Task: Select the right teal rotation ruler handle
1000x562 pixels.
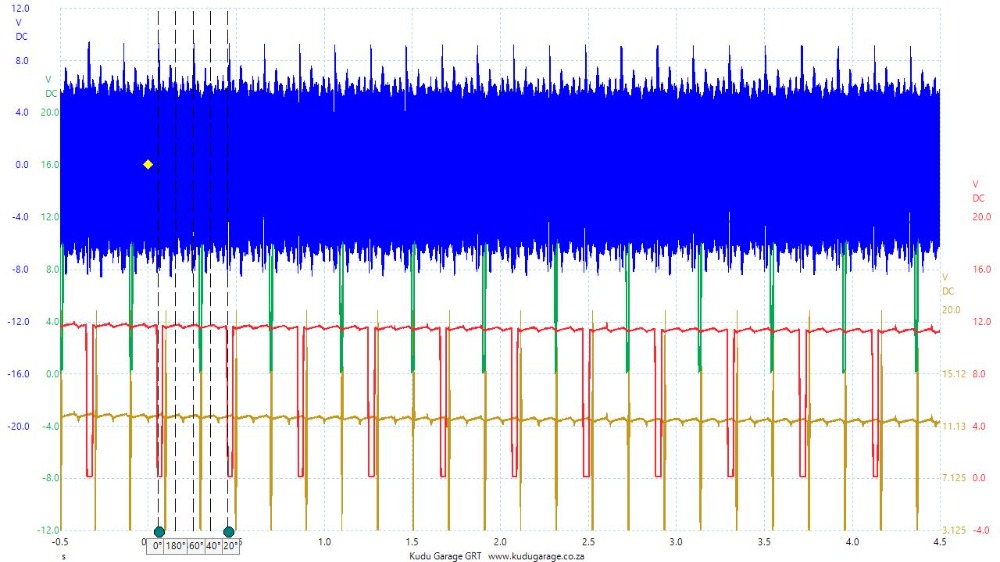Action: (229, 532)
